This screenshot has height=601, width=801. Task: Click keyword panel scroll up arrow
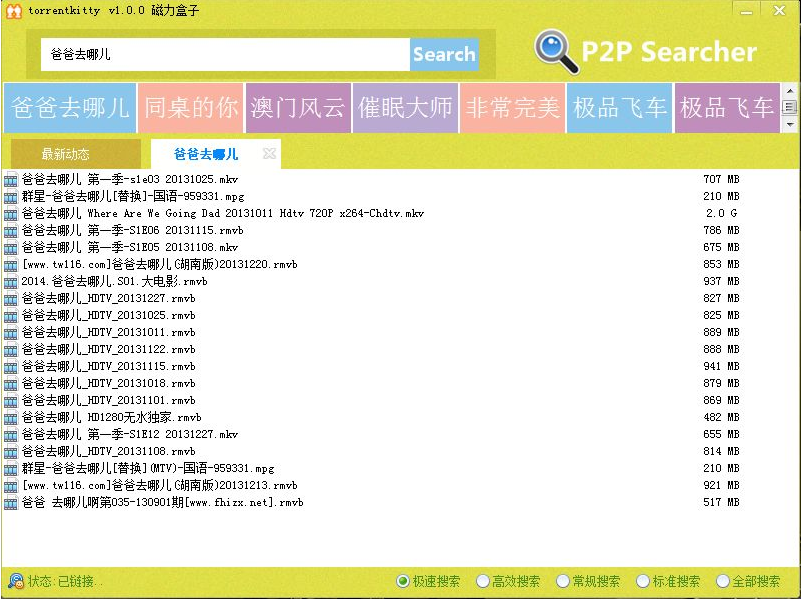point(790,91)
